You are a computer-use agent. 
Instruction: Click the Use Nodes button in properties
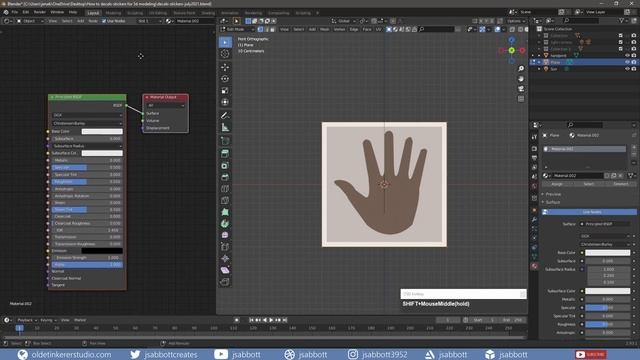click(589, 212)
